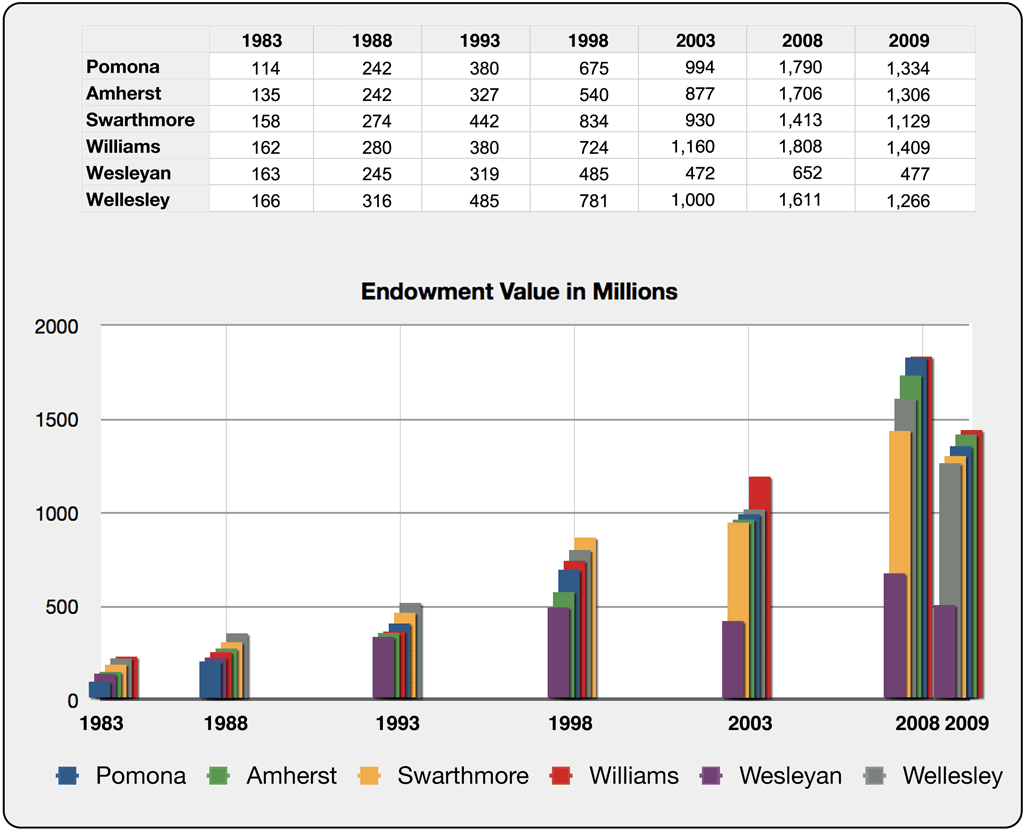The image size is (1024, 831).
Task: Select the Wesleyan table row header
Action: pyautogui.click(x=146, y=173)
